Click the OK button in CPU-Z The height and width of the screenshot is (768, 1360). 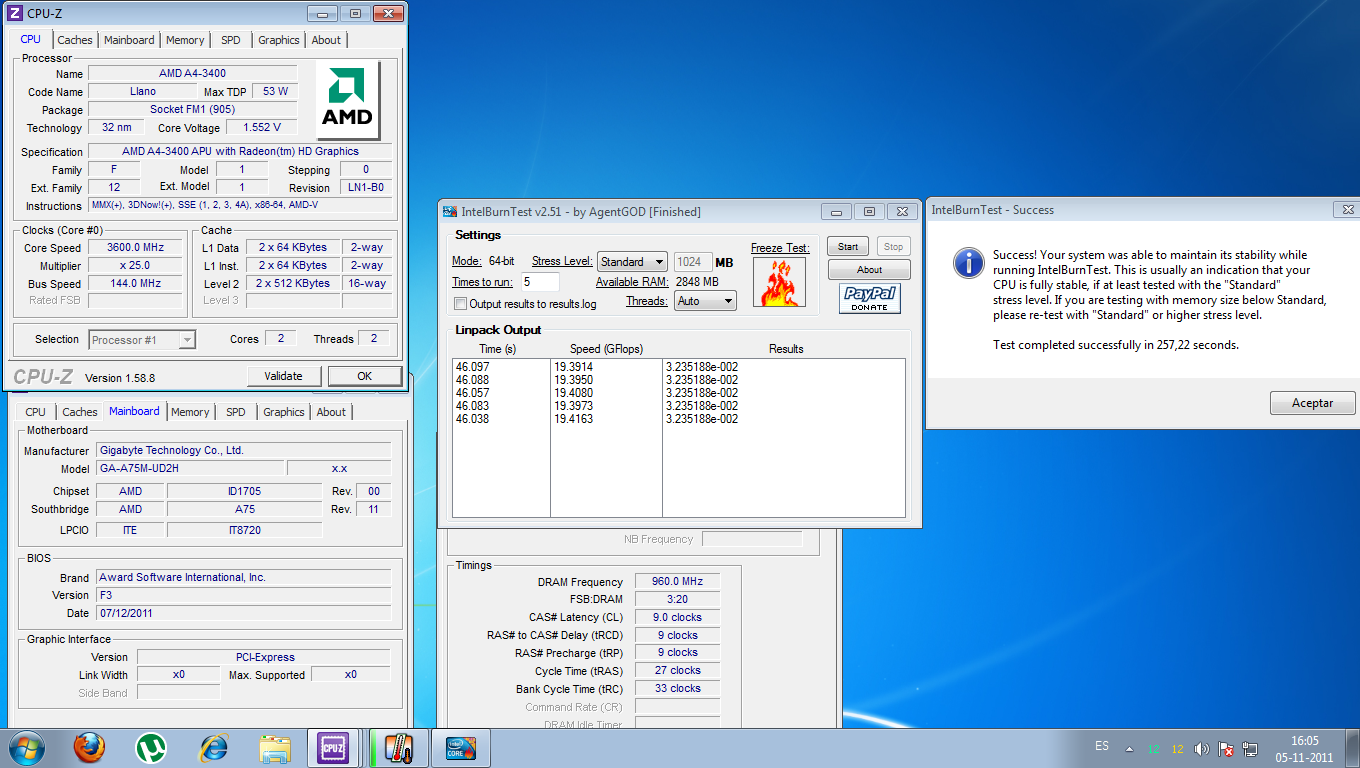pos(365,376)
